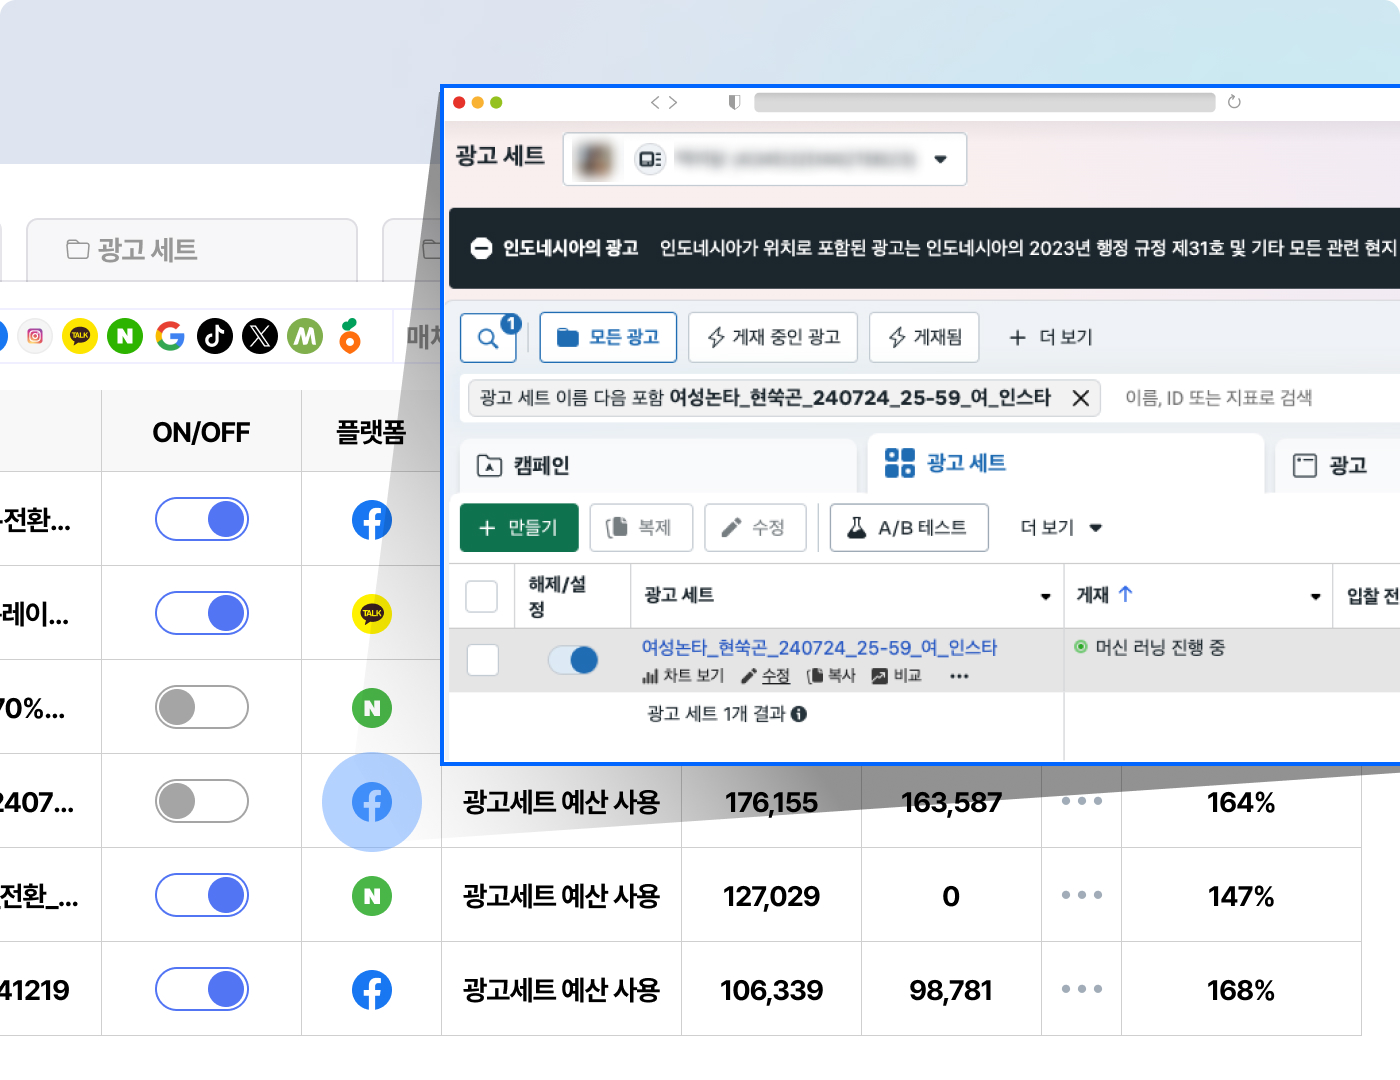1400x1080 pixels.
Task: Select the KakaoTalk platform filter icon
Action: (80, 336)
